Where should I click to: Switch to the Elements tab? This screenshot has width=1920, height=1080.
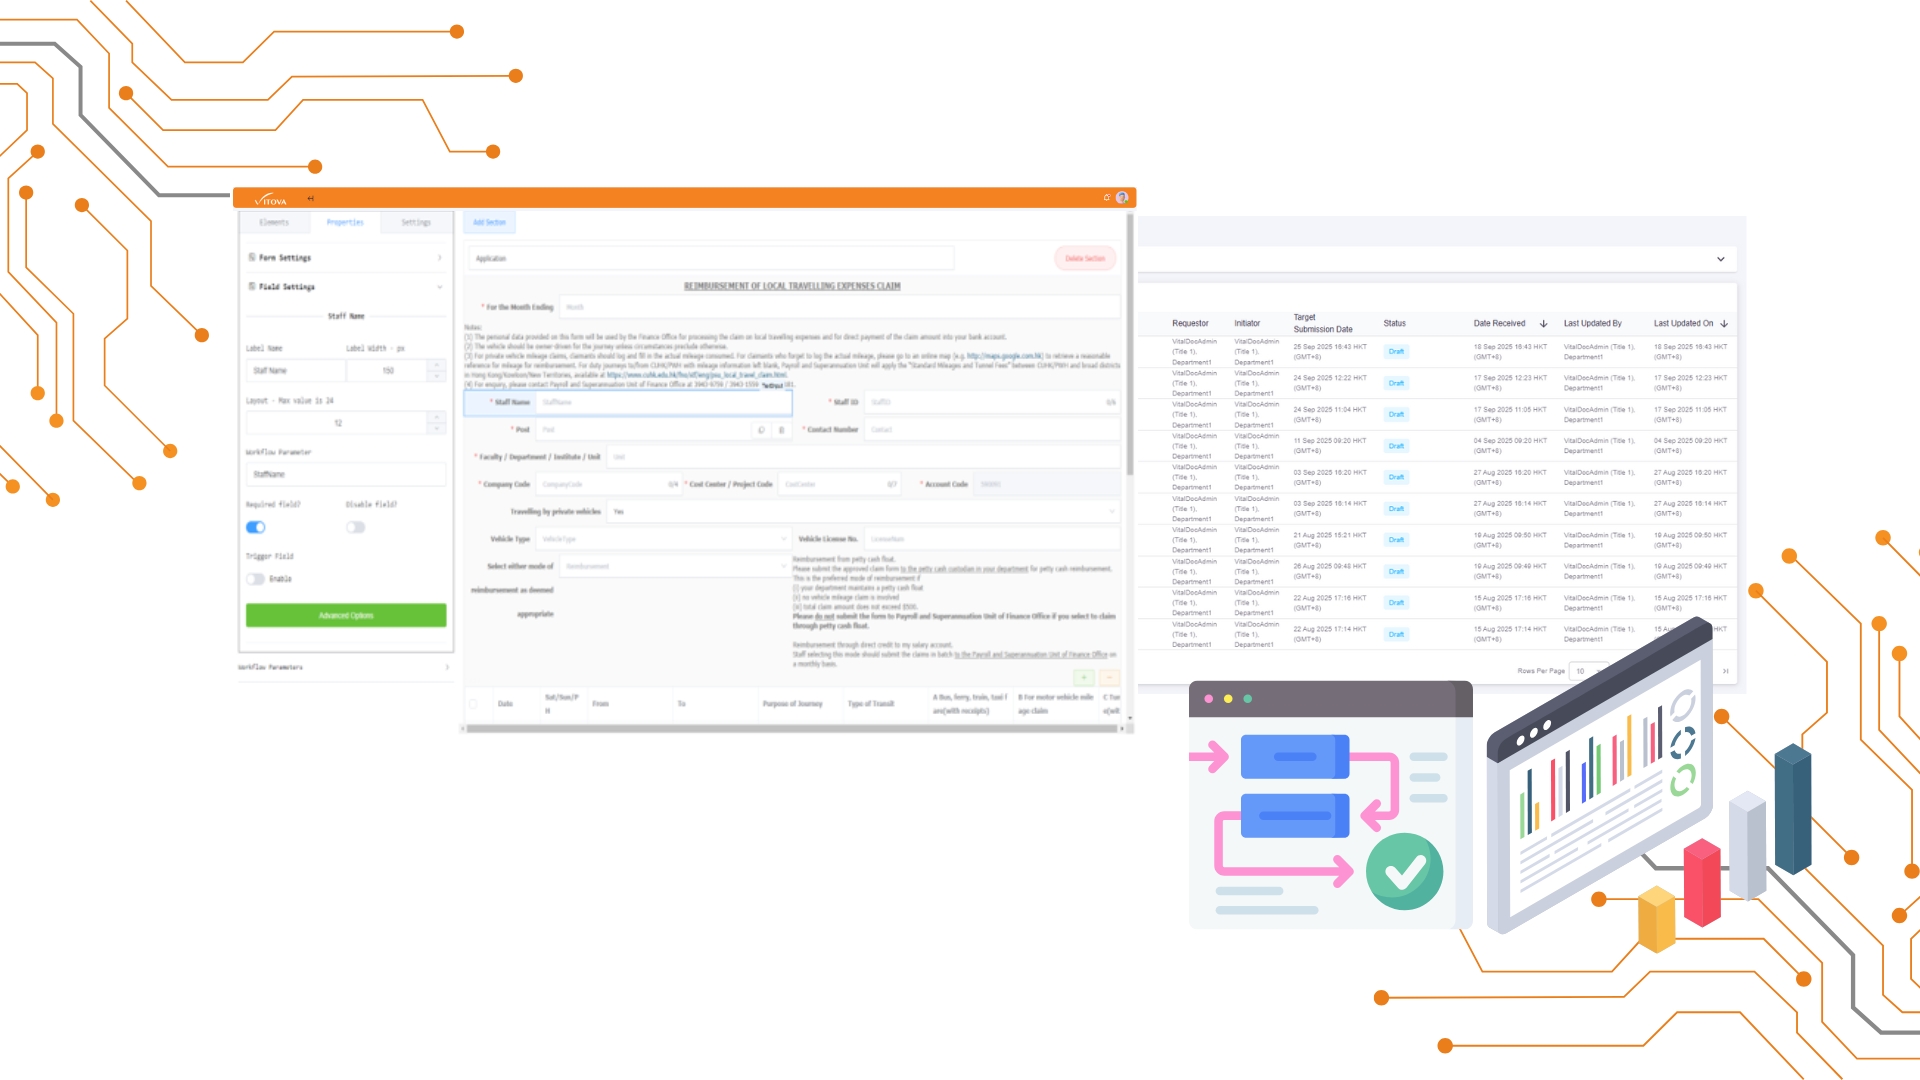(274, 223)
